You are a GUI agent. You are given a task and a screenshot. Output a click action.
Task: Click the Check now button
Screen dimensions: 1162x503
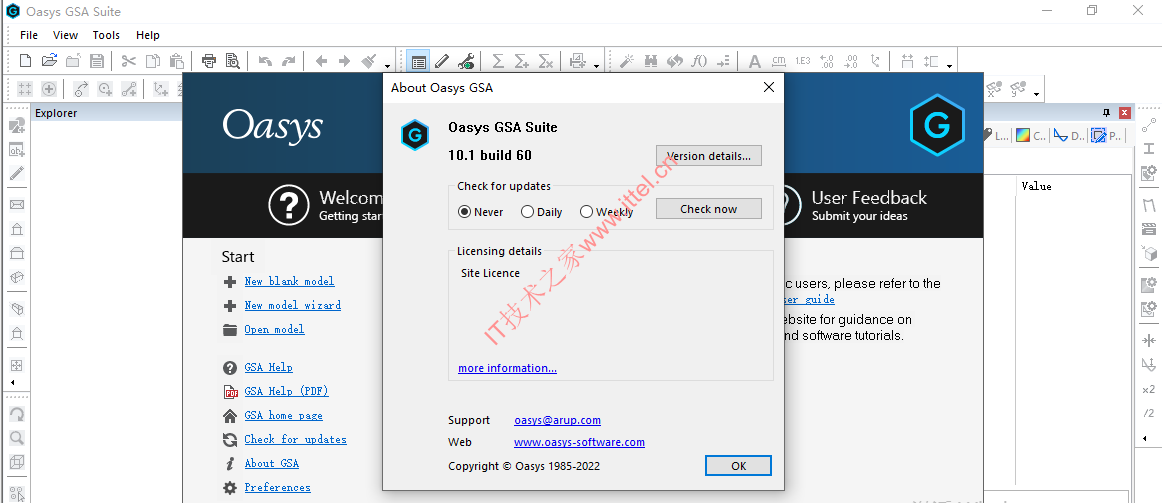click(708, 209)
